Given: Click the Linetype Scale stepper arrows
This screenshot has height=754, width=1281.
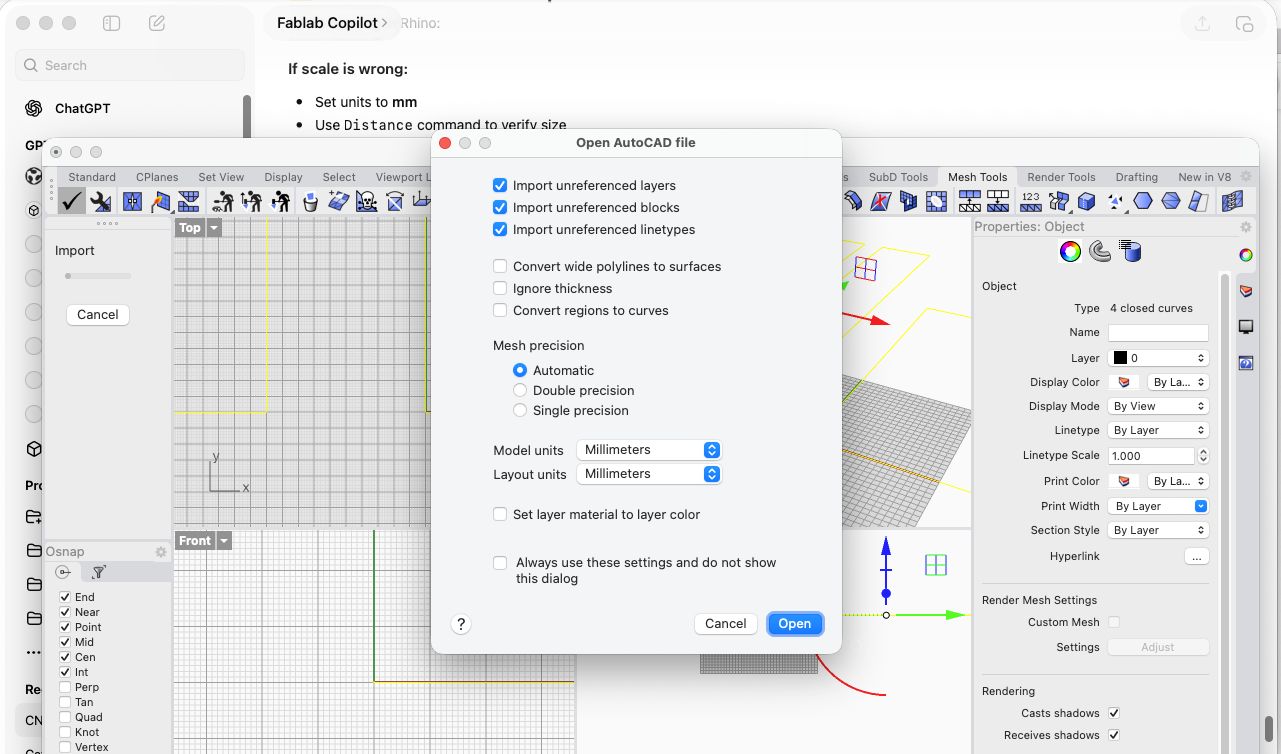Looking at the screenshot, I should coord(1203,456).
